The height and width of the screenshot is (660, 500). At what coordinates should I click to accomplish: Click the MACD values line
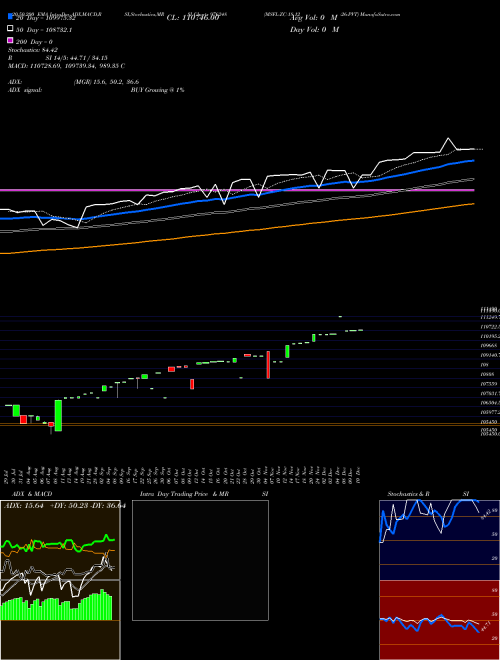coord(66,66)
